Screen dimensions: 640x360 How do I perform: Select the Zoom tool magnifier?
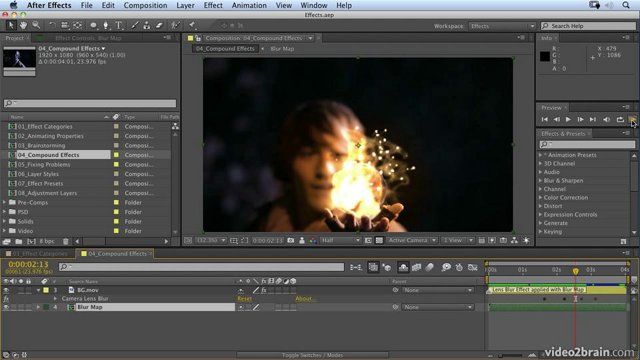pos(36,25)
